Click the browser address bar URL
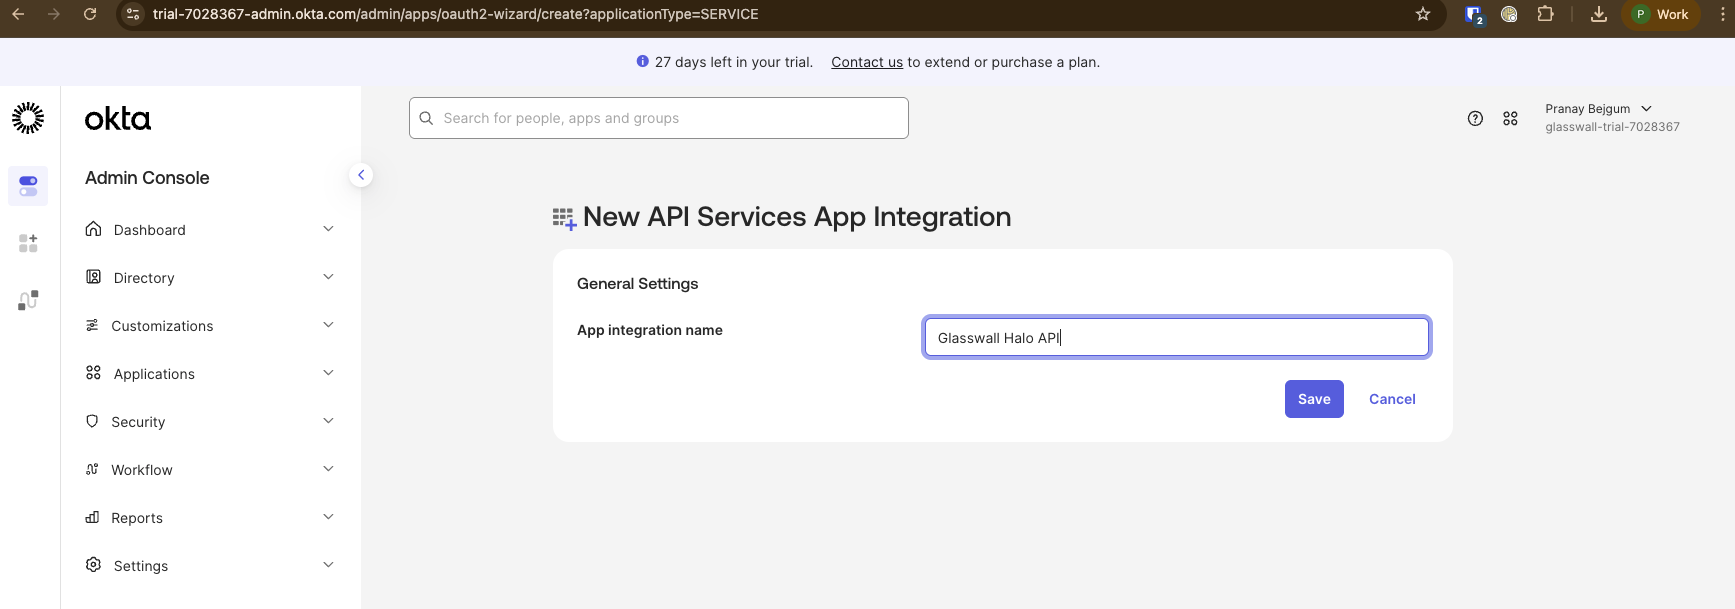This screenshot has height=609, width=1735. coord(456,14)
